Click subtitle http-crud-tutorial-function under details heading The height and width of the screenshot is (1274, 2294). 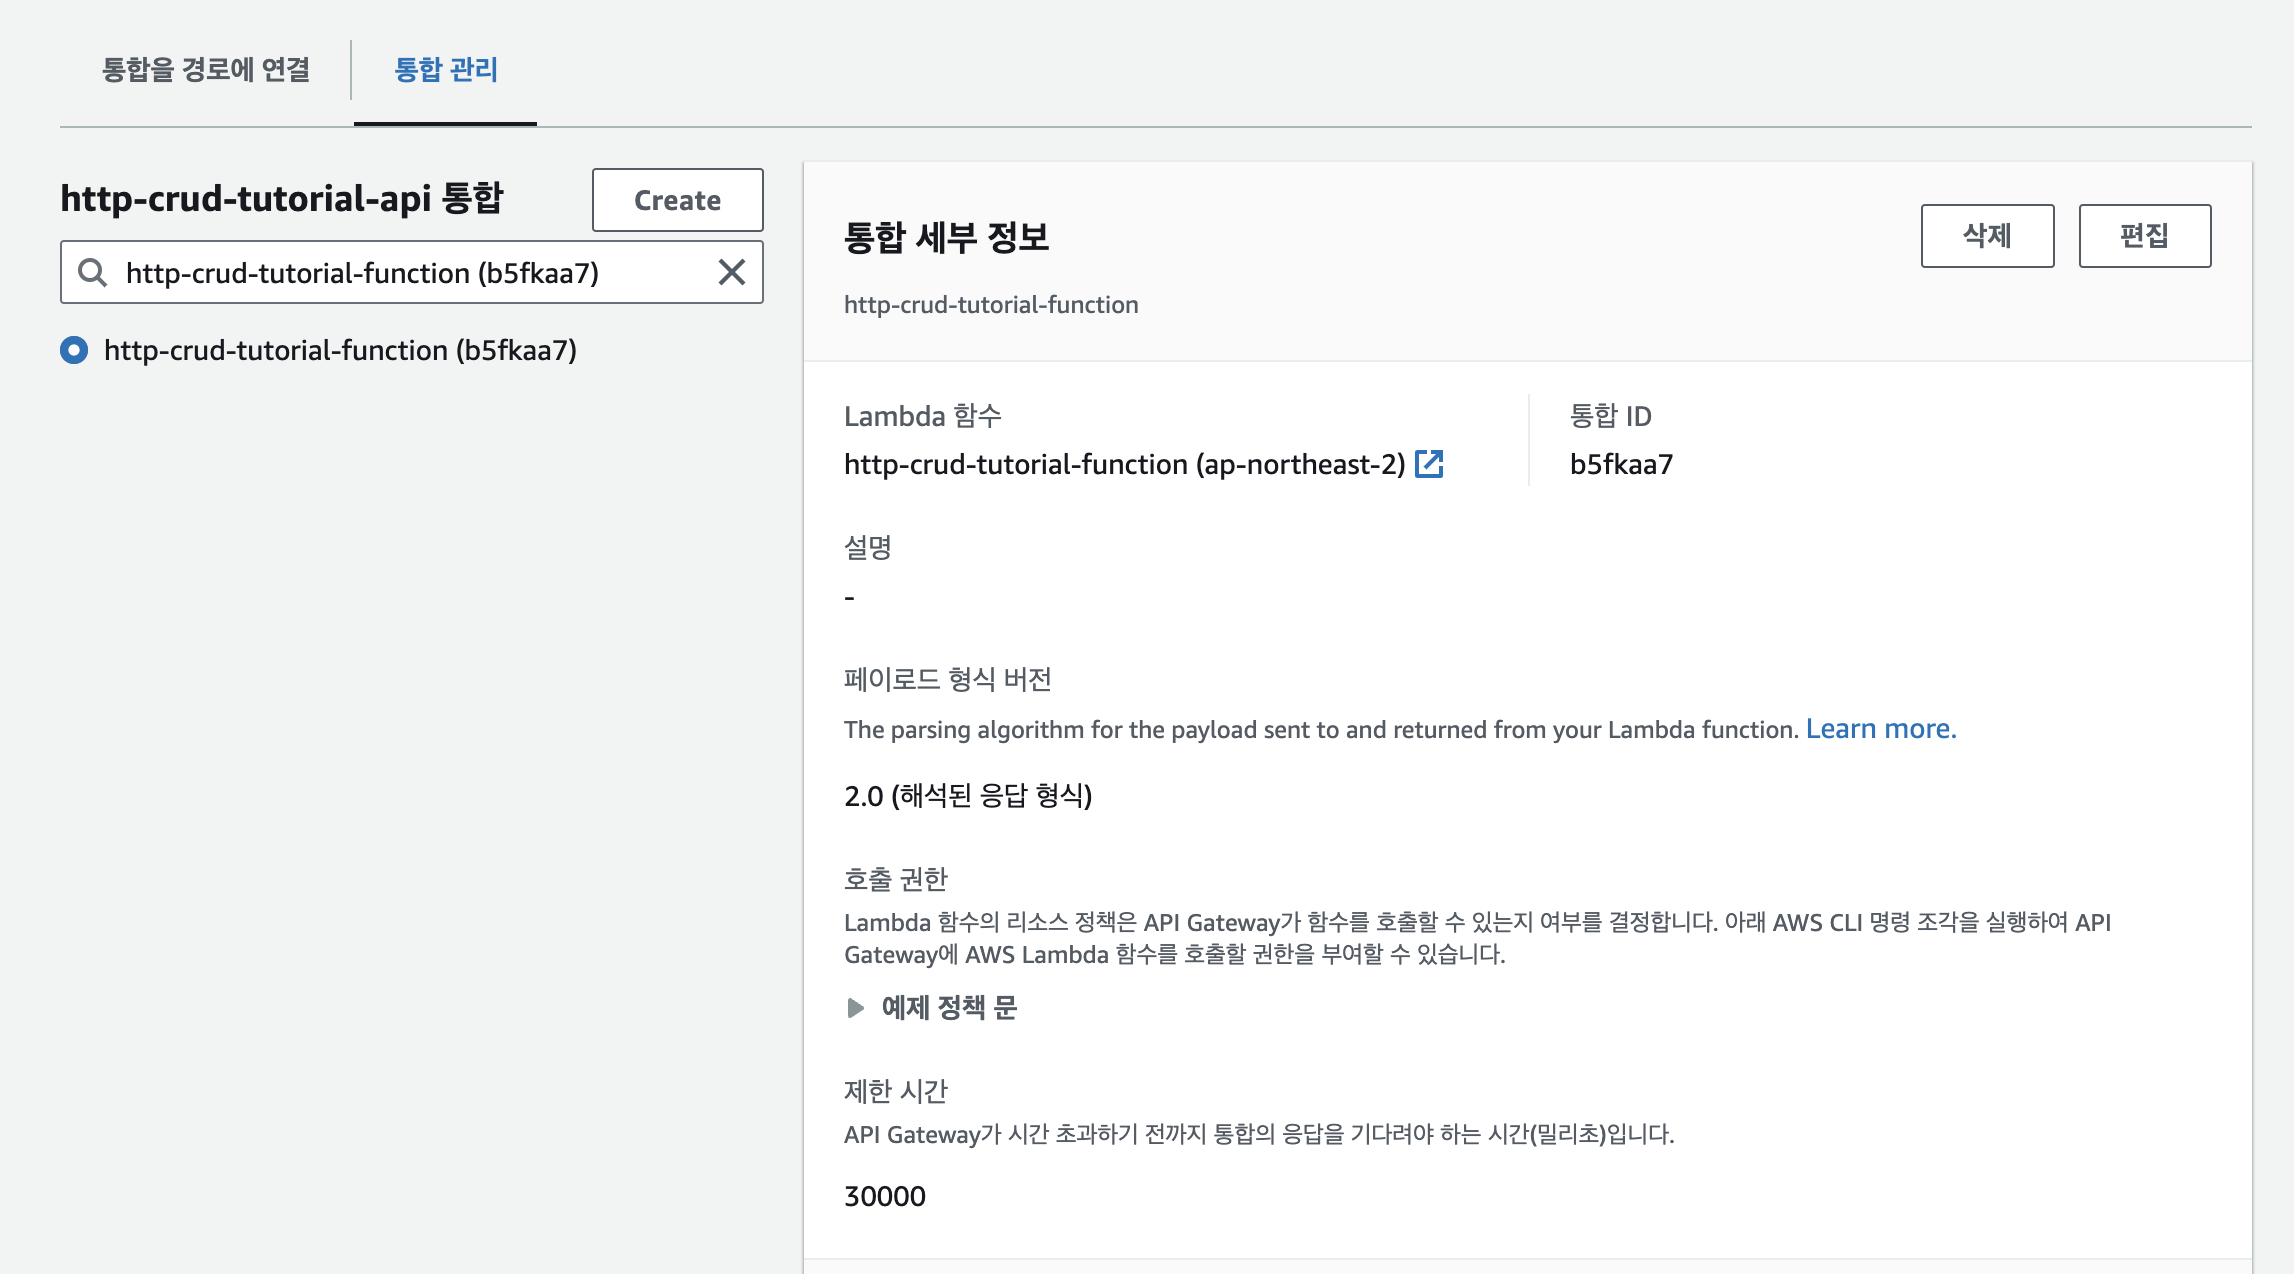point(991,304)
